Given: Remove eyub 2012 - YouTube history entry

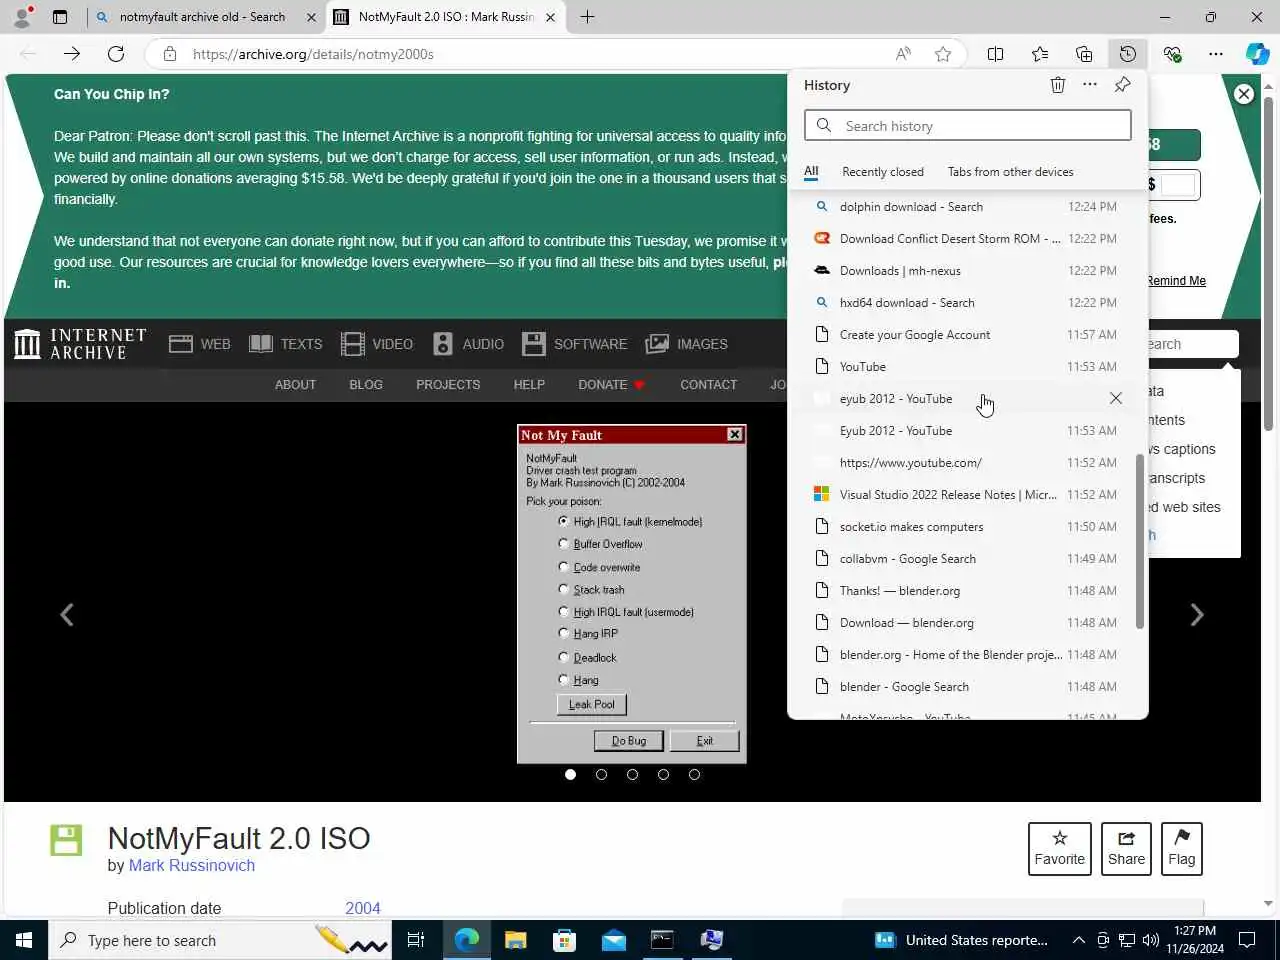Looking at the screenshot, I should pyautogui.click(x=1116, y=398).
